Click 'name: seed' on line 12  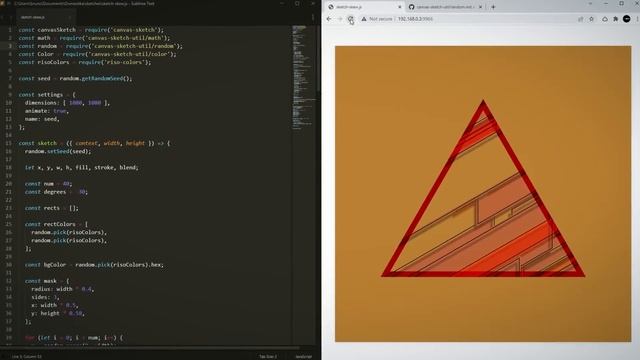42,119
